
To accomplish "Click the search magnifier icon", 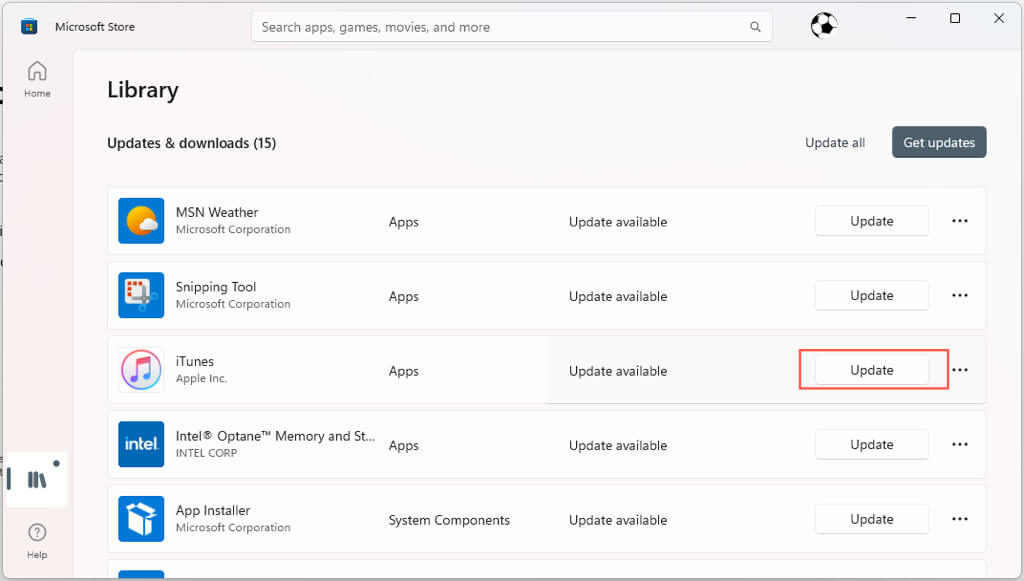I will pos(754,27).
